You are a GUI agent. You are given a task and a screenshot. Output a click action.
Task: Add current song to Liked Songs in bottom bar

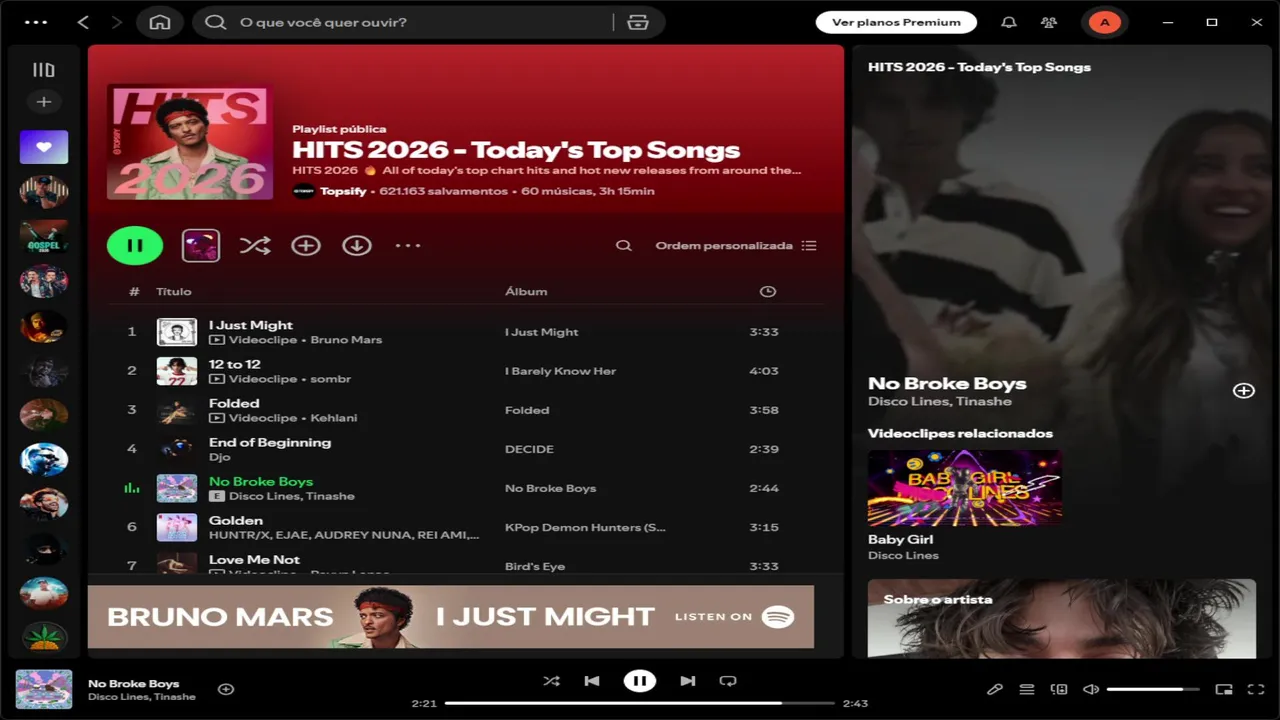click(x=226, y=689)
